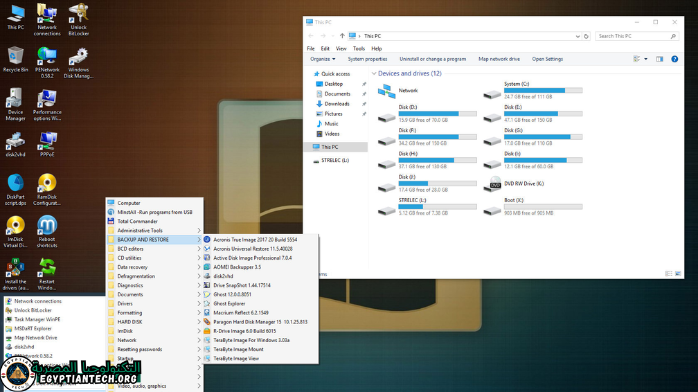Click the Up arrow in Explorer navigation
Screen dimensions: 698x392
coord(342,36)
